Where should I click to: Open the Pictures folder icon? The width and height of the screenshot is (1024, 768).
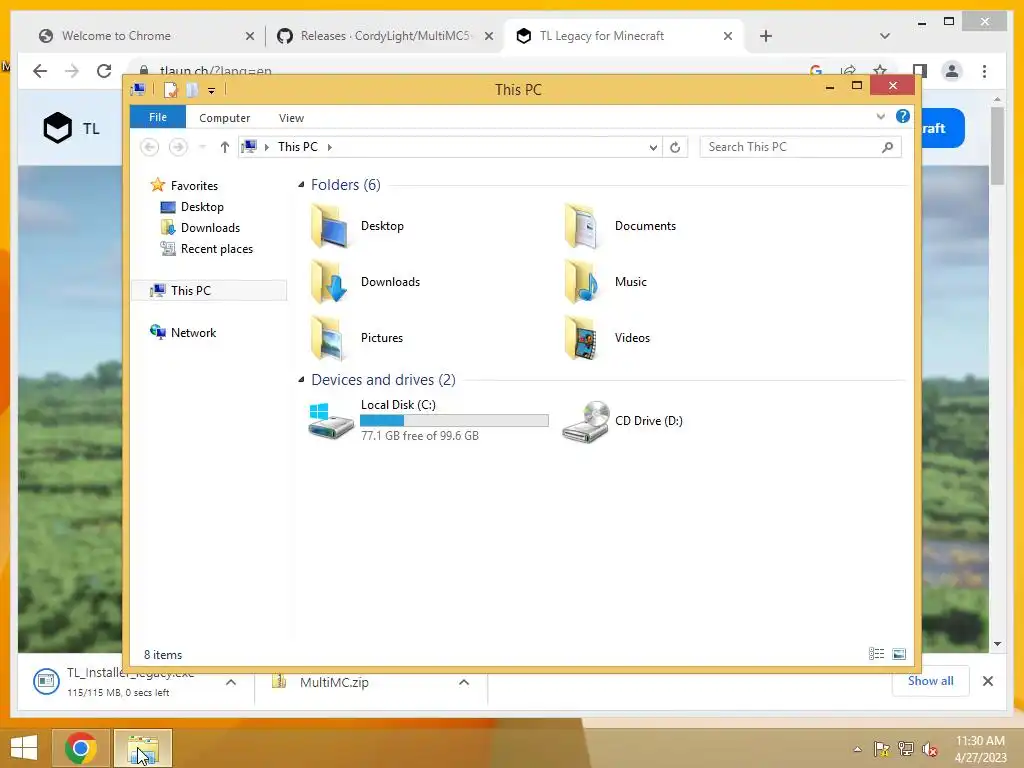point(329,338)
